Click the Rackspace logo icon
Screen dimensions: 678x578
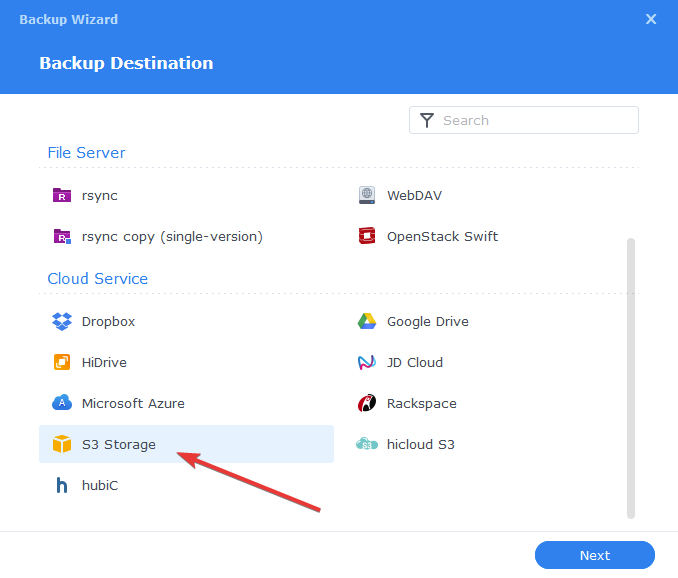(x=367, y=403)
